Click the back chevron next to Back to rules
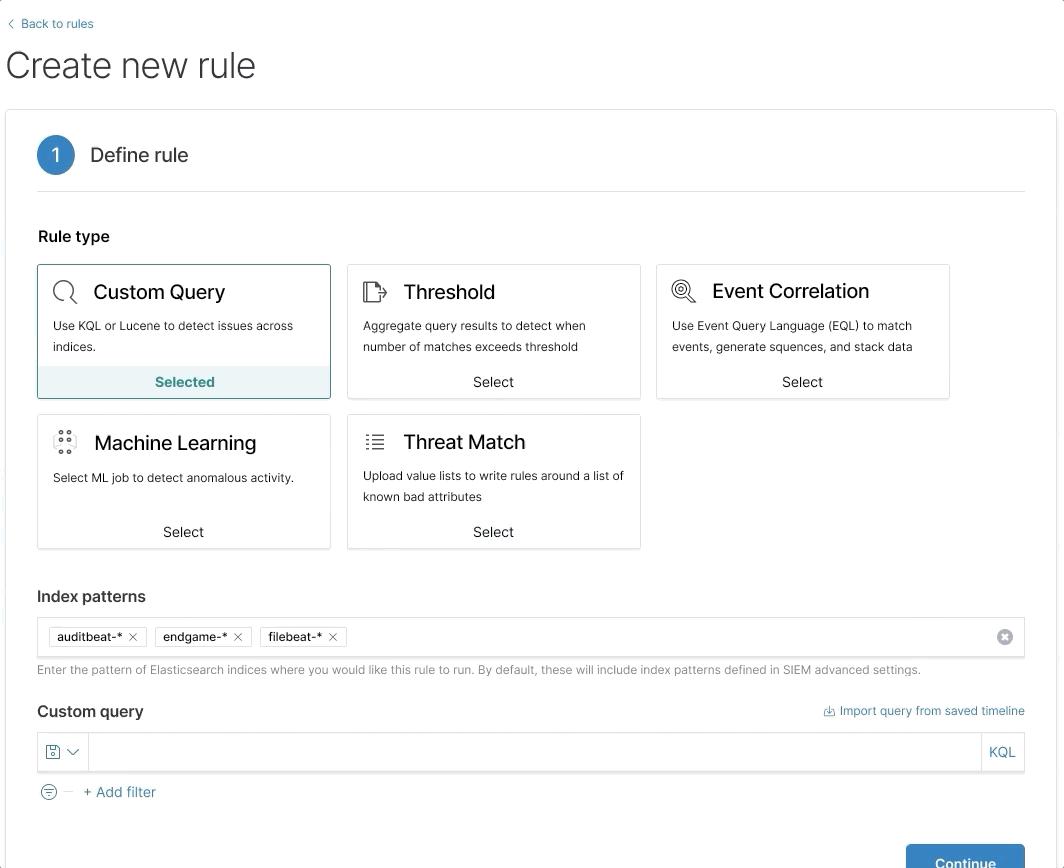Image resolution: width=1064 pixels, height=868 pixels. tap(10, 23)
